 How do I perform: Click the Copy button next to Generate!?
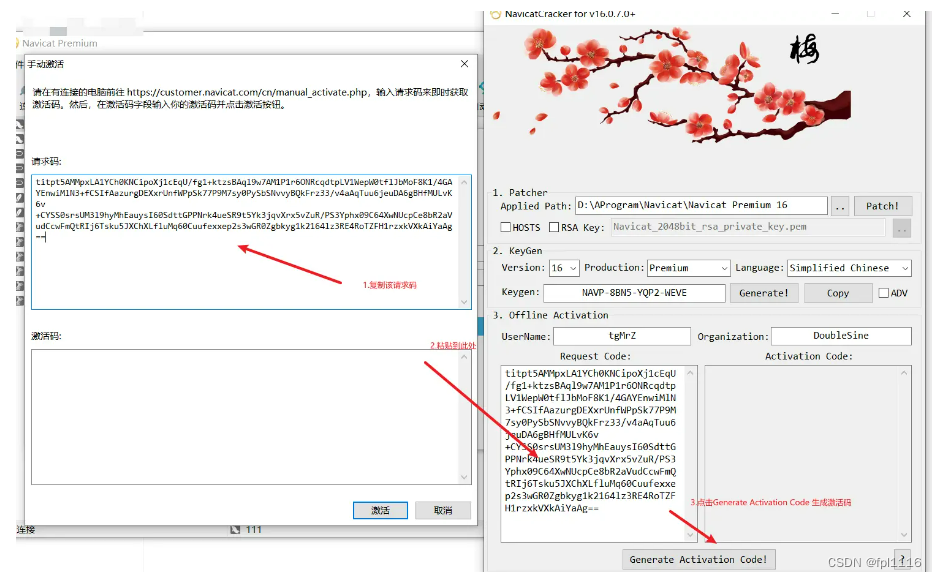click(x=838, y=293)
